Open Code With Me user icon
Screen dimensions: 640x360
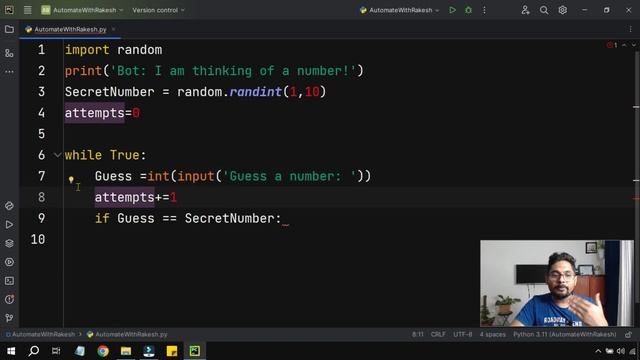(525, 10)
